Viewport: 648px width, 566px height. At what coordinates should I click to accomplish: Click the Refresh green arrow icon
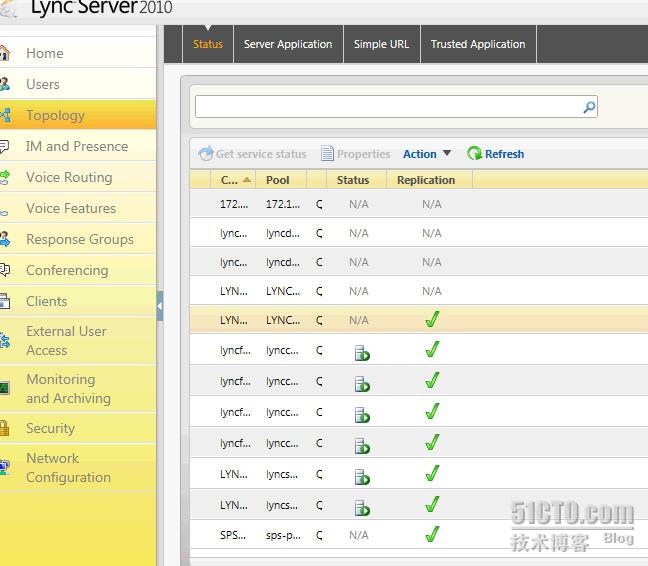pos(474,154)
